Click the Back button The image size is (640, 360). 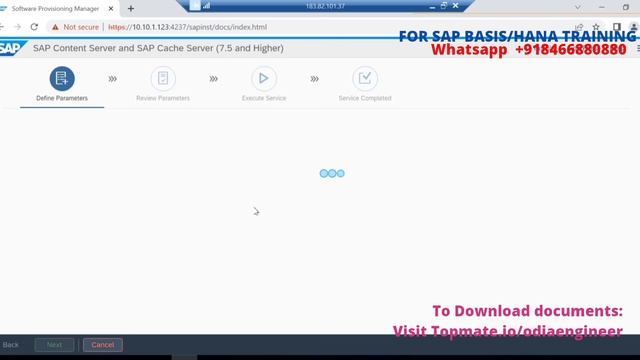[11, 345]
